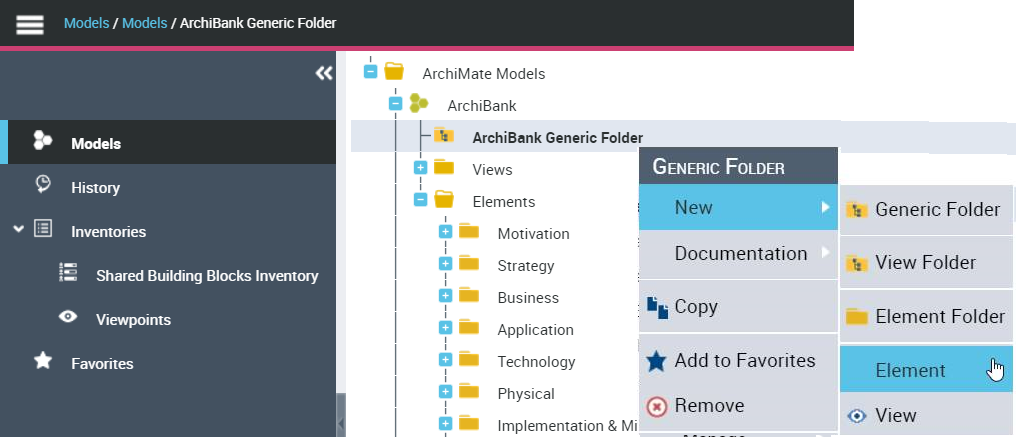Expand the Views folder node

click(x=420, y=168)
